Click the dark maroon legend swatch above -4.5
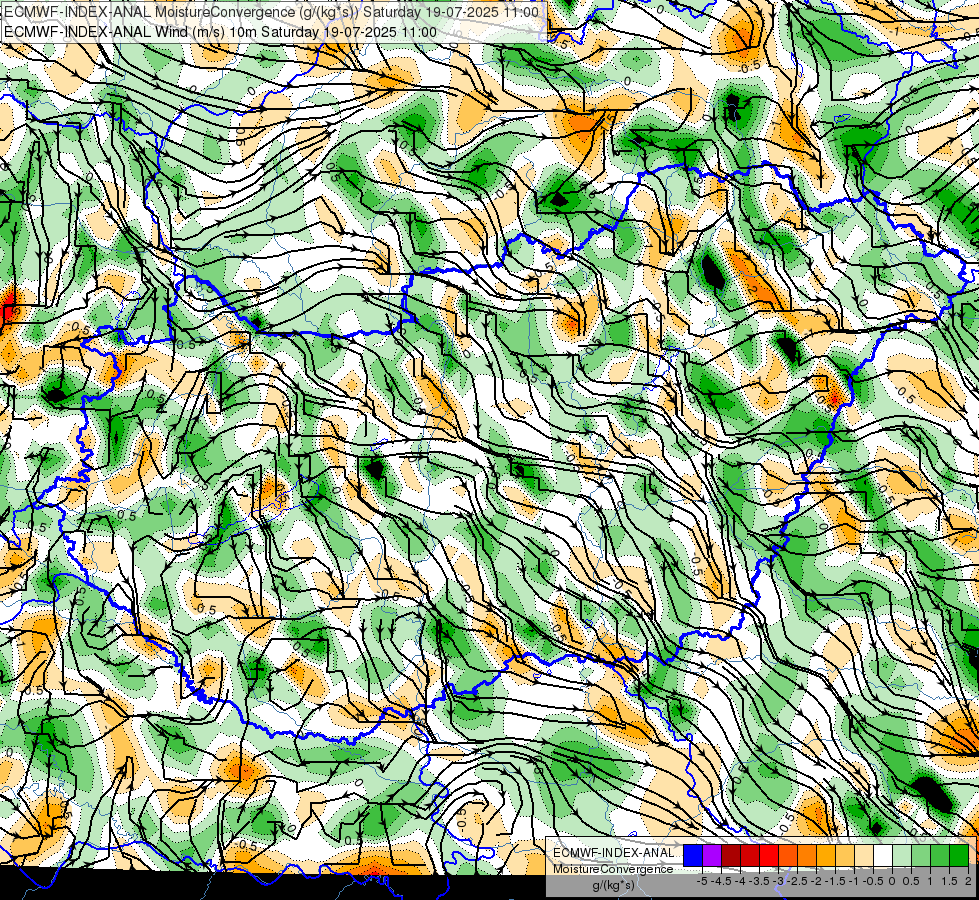 coord(731,855)
